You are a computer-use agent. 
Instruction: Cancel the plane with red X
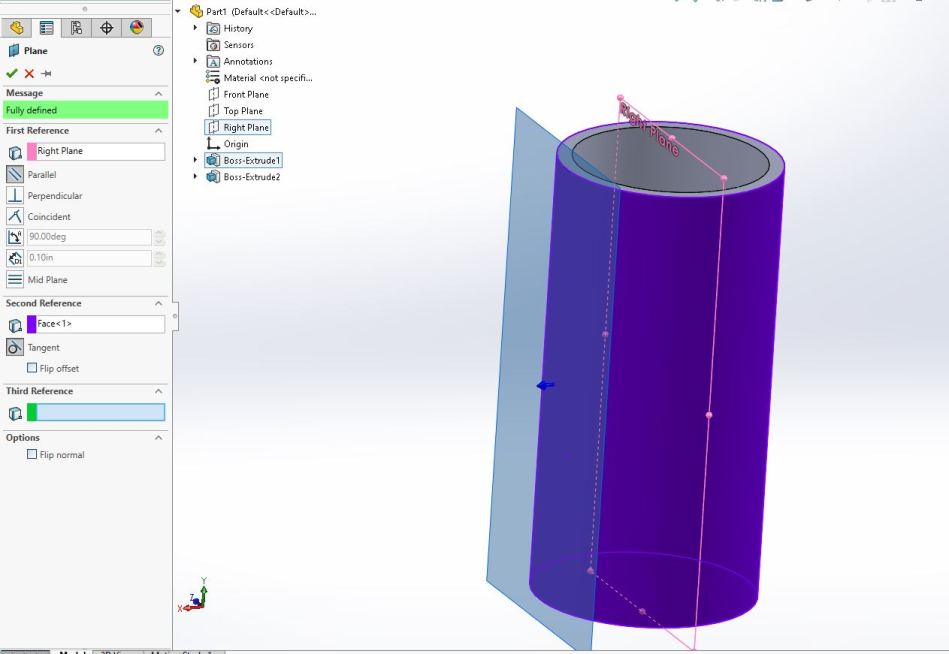[29, 73]
